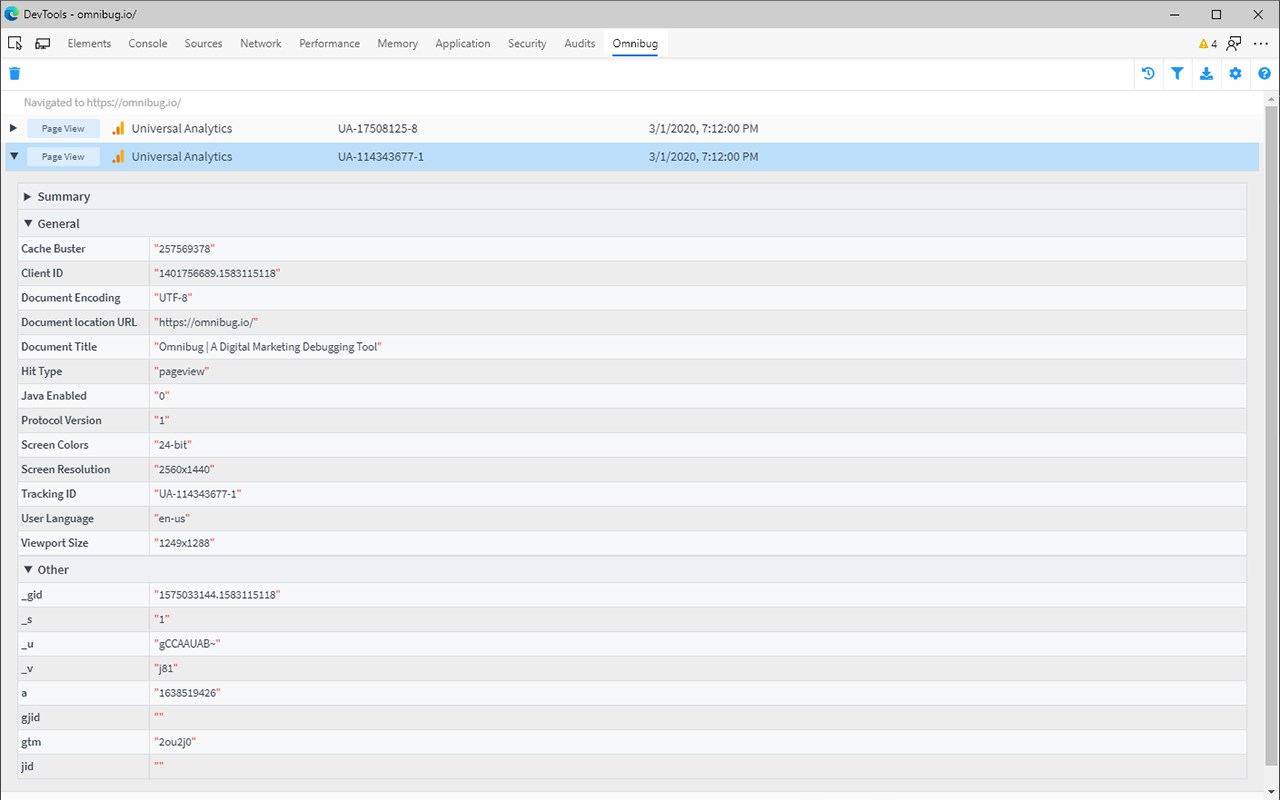Minimize the DevTools window
Screen dimensions: 1280x800
pos(1177,14)
